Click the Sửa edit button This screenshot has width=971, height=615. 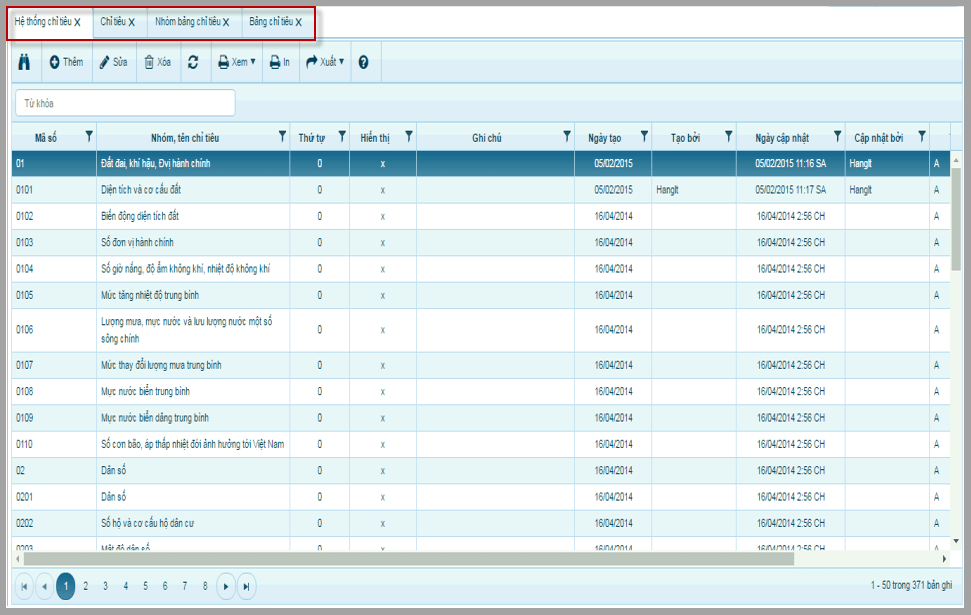(113, 62)
